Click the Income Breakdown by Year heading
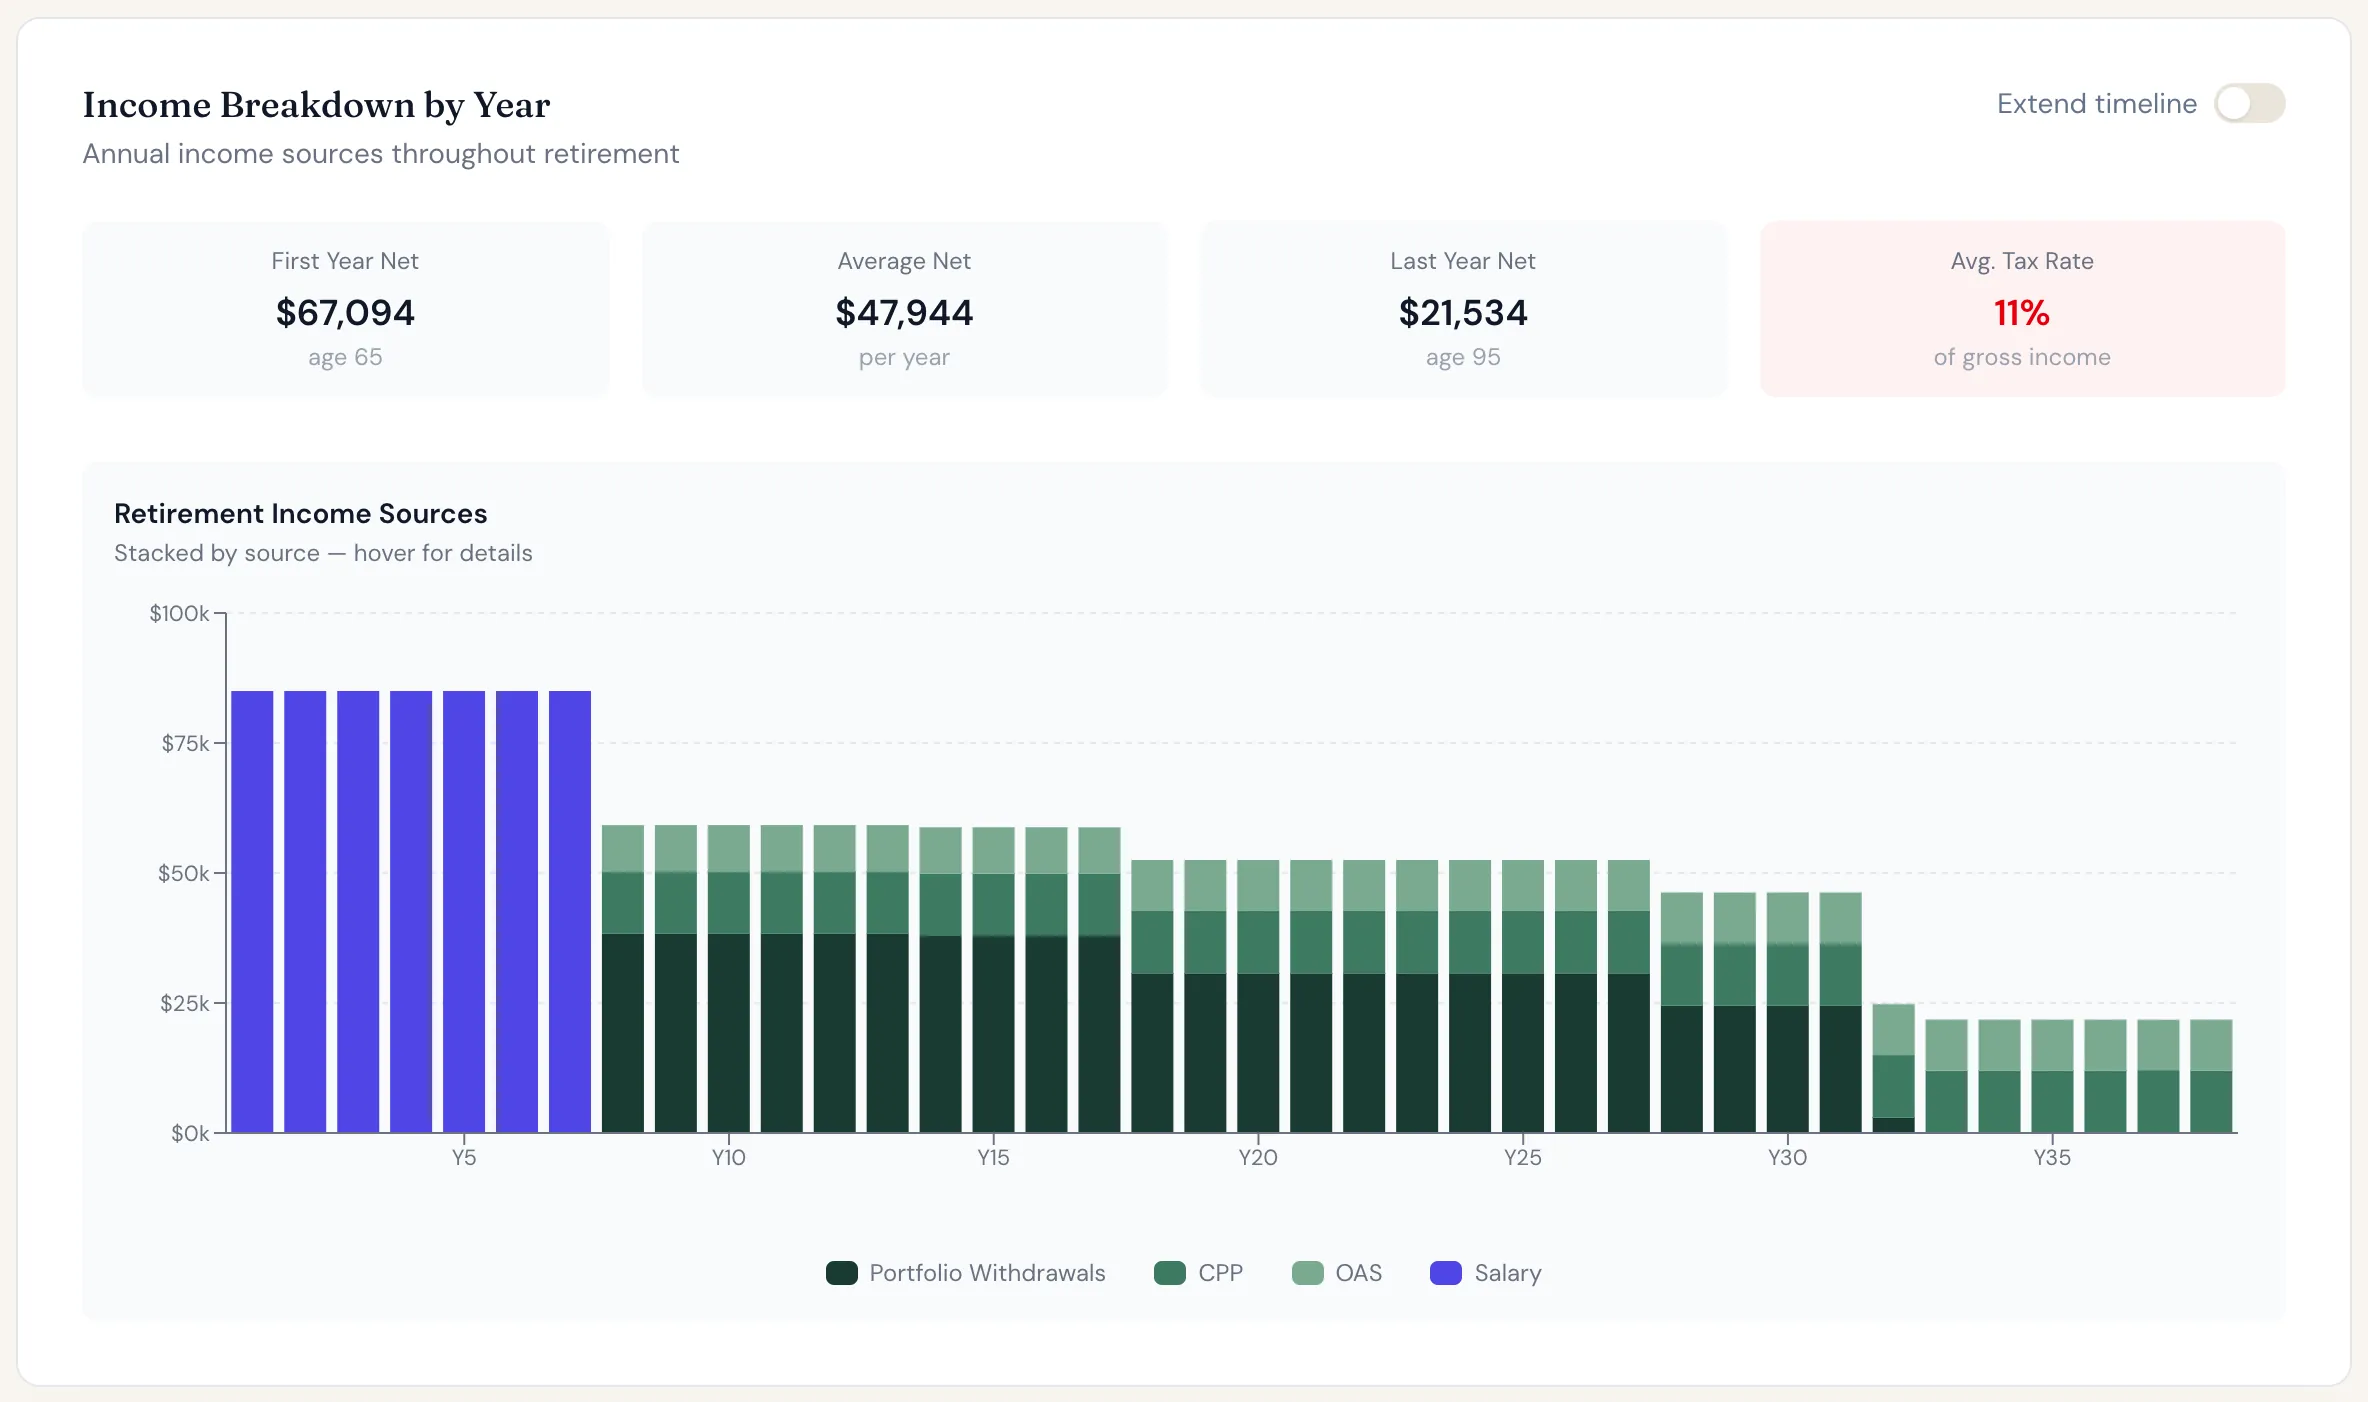This screenshot has width=2368, height=1402. pos(316,105)
